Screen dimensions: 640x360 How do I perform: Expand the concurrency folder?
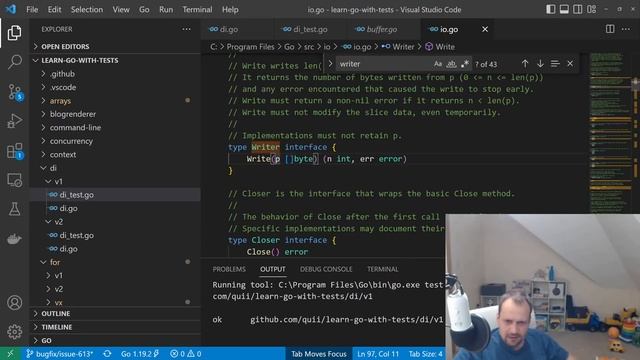115,141
